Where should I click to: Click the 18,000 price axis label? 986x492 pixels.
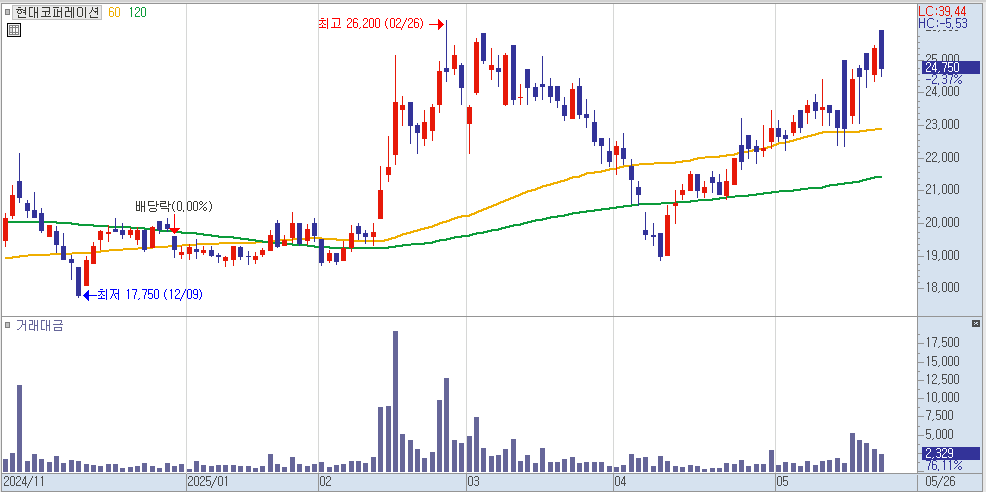941,288
